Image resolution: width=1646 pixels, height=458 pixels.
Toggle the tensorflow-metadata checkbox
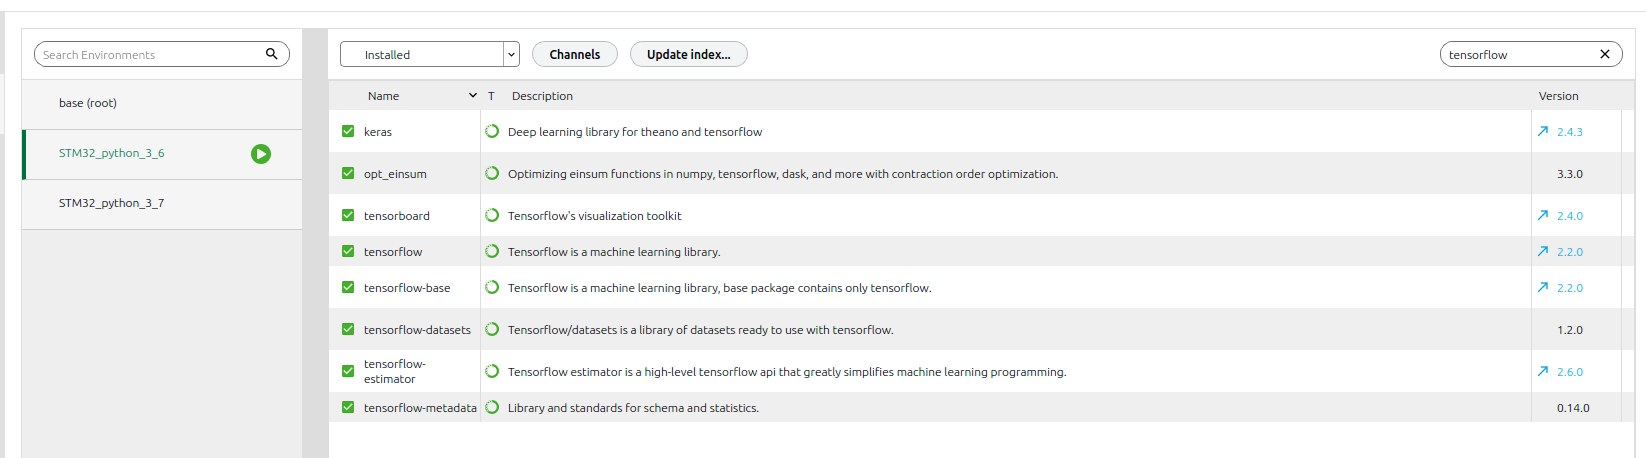click(348, 407)
